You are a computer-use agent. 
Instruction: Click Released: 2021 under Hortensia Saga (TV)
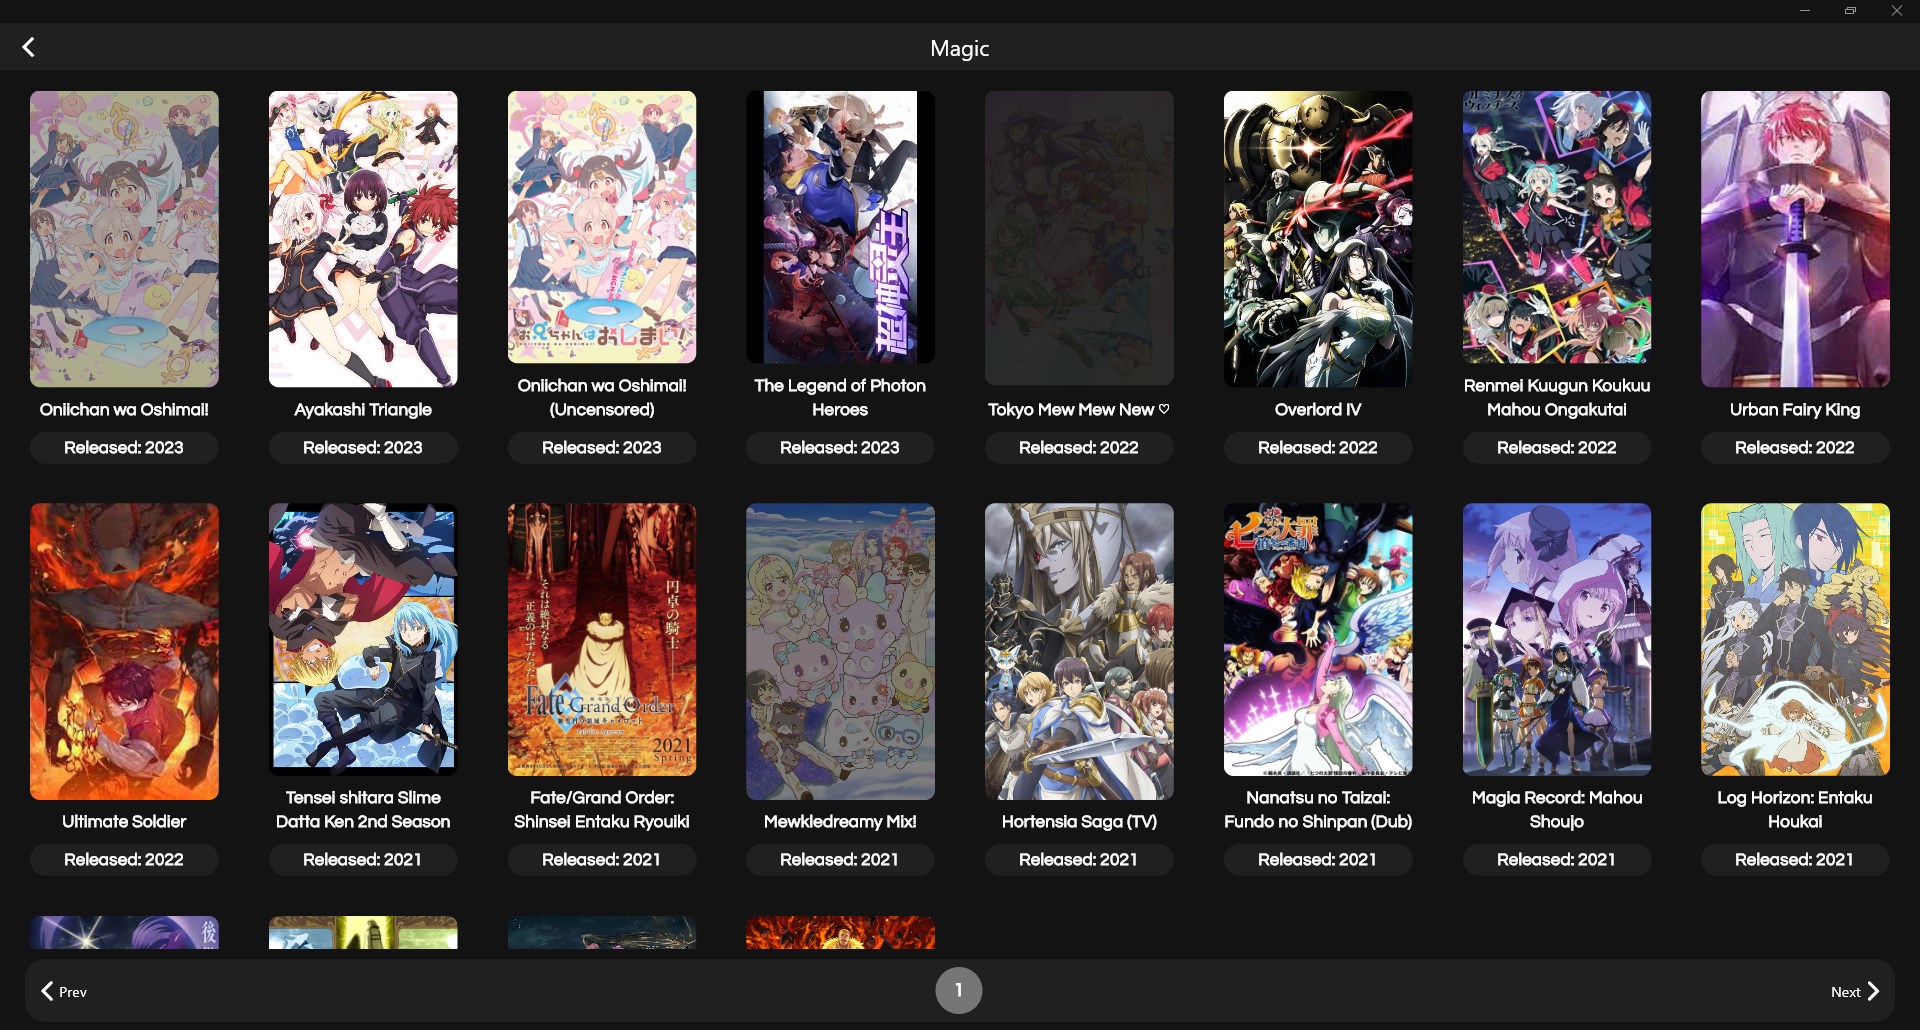point(1079,860)
